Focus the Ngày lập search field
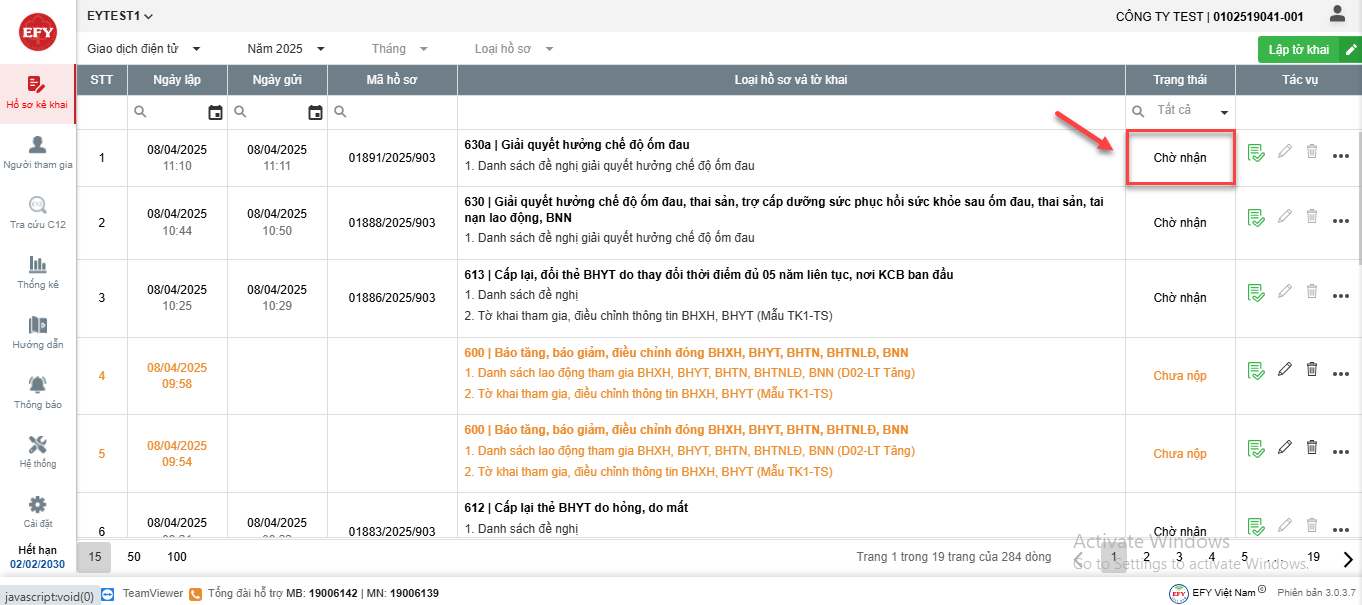The image size is (1362, 605). tap(176, 112)
